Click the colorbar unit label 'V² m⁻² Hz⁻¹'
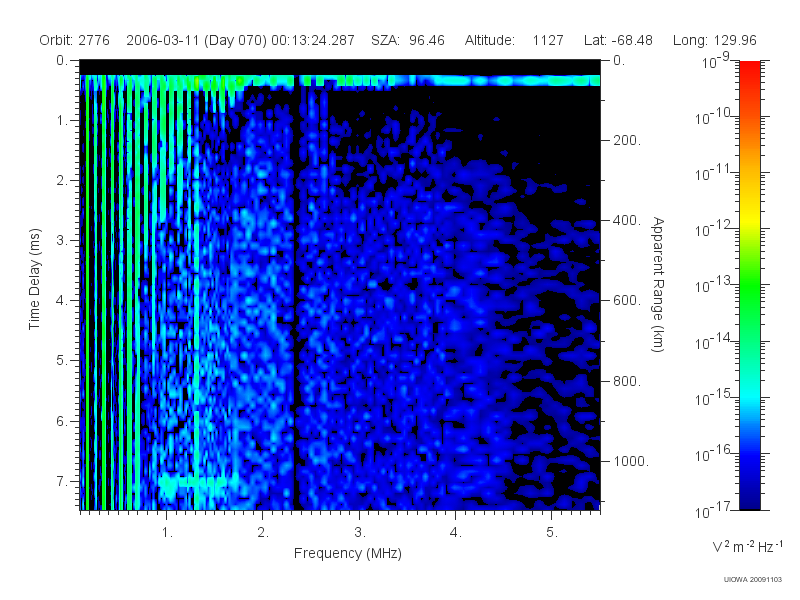 click(x=747, y=546)
